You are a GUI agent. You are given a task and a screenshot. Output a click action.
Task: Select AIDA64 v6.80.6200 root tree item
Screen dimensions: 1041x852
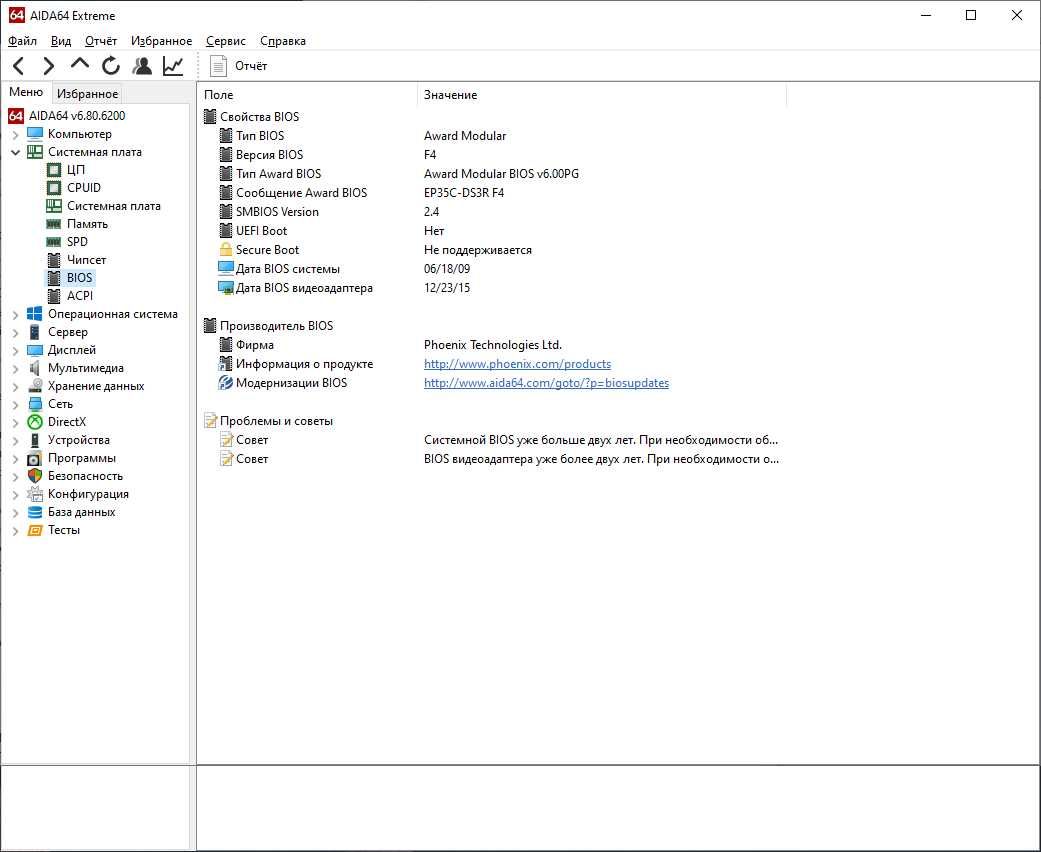click(77, 116)
